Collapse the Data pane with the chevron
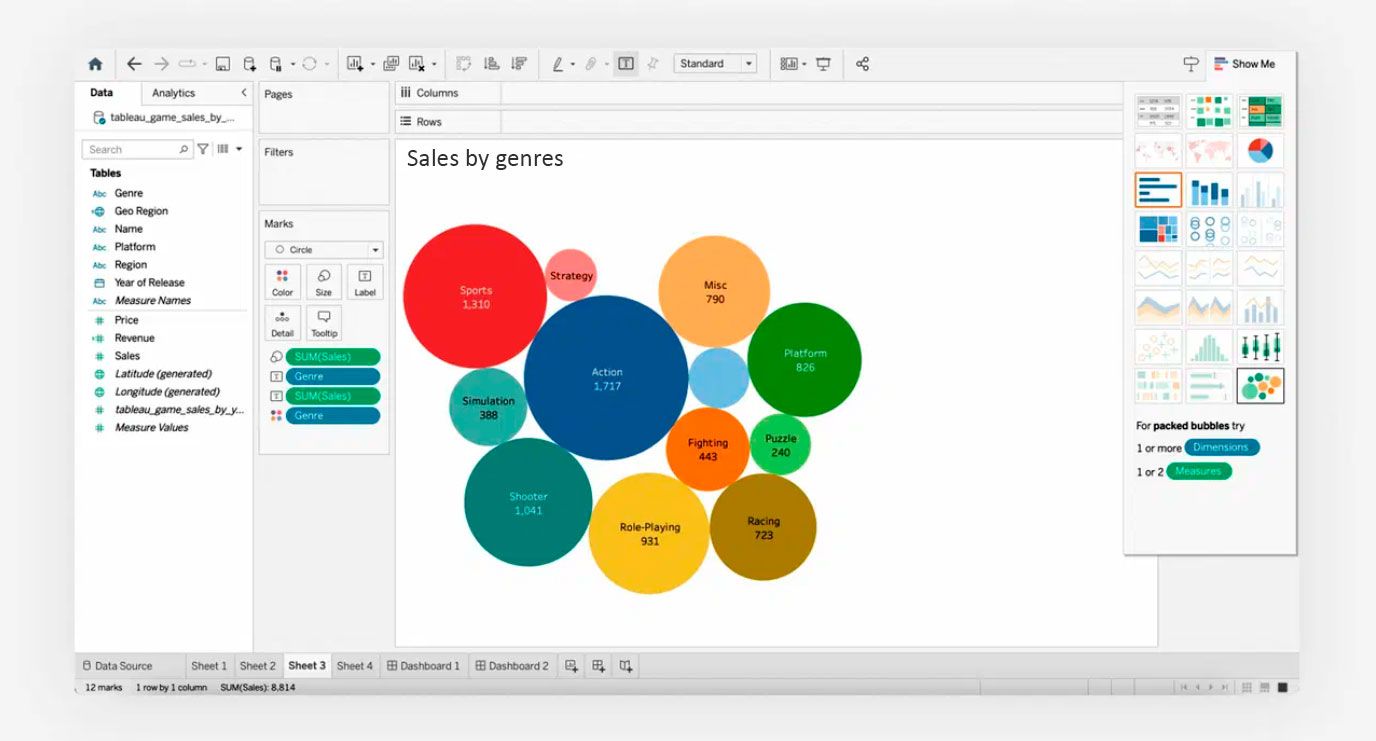The height and width of the screenshot is (741, 1376). tap(244, 93)
